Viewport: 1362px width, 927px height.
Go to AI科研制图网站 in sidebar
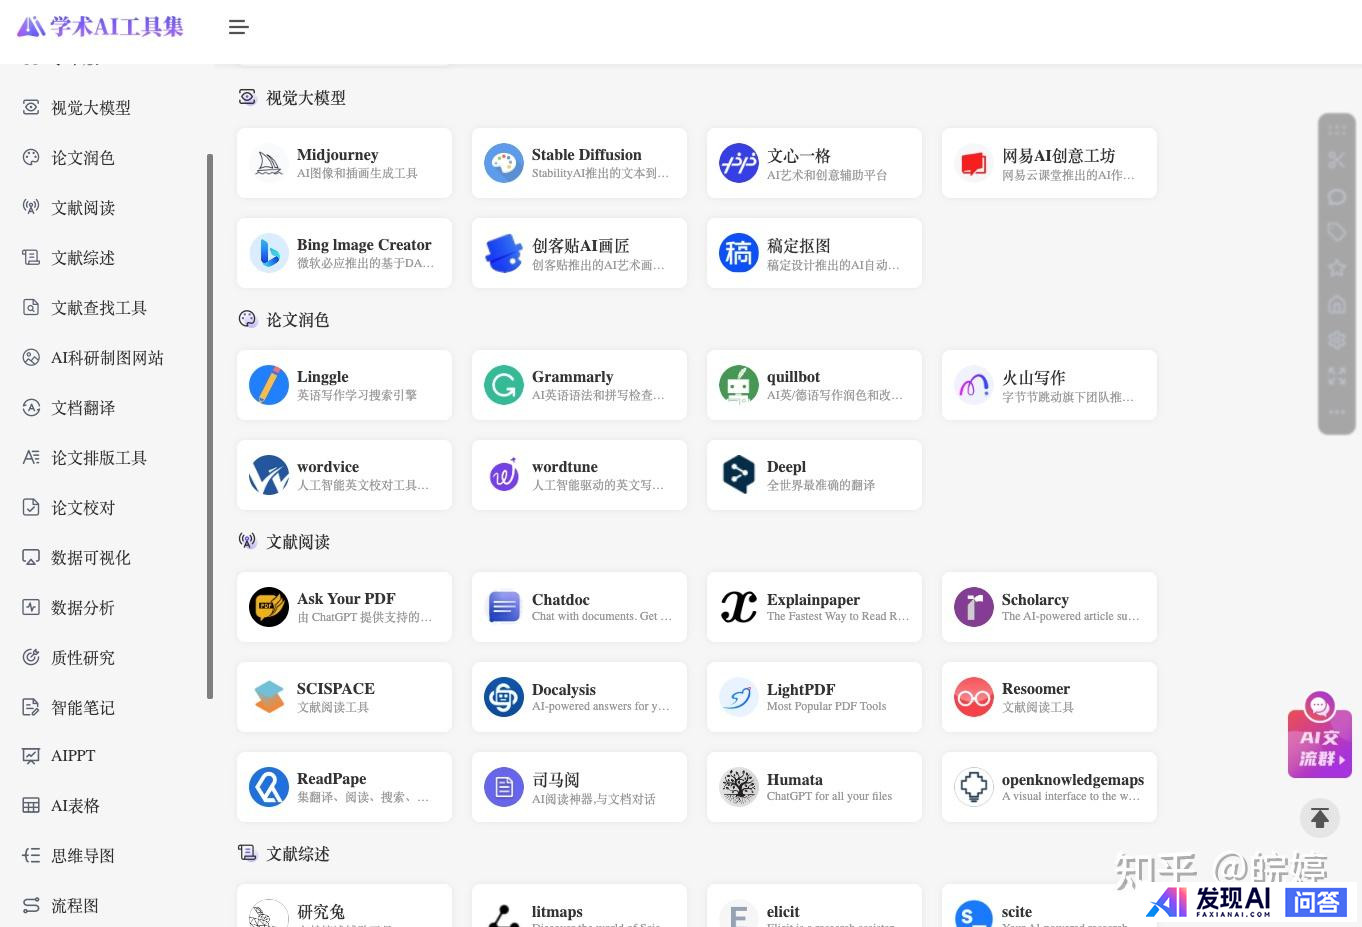[107, 358]
